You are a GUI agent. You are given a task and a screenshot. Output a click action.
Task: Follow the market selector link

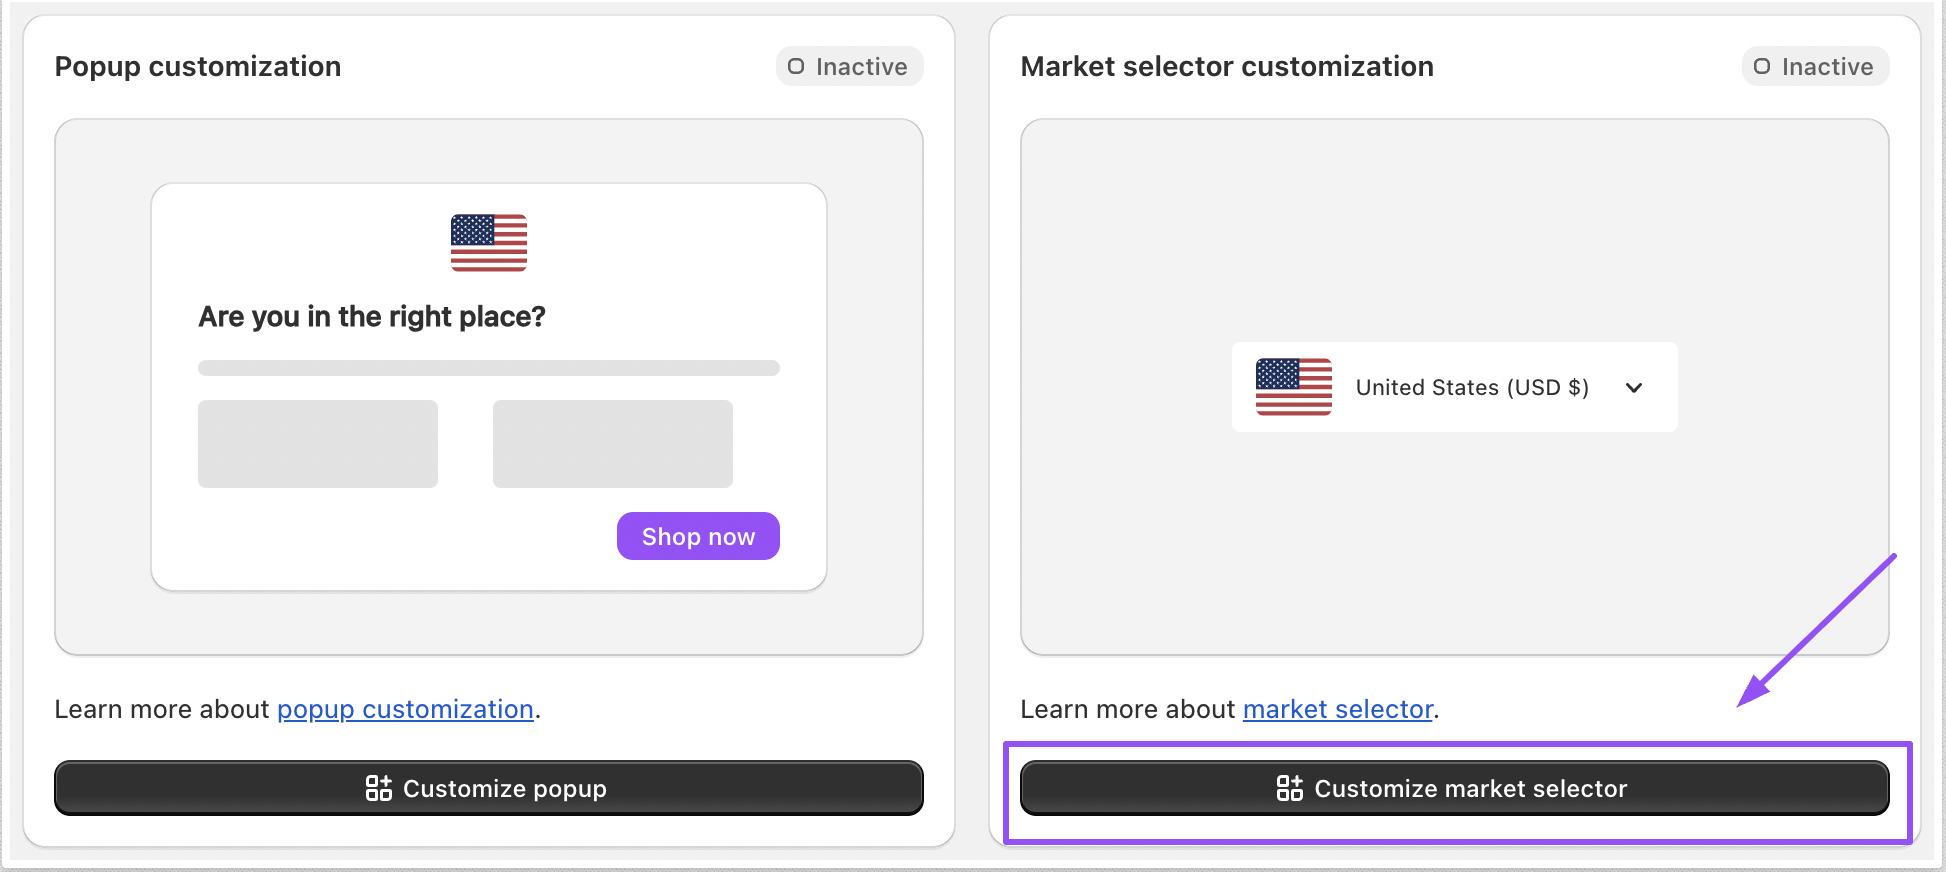[1338, 709]
